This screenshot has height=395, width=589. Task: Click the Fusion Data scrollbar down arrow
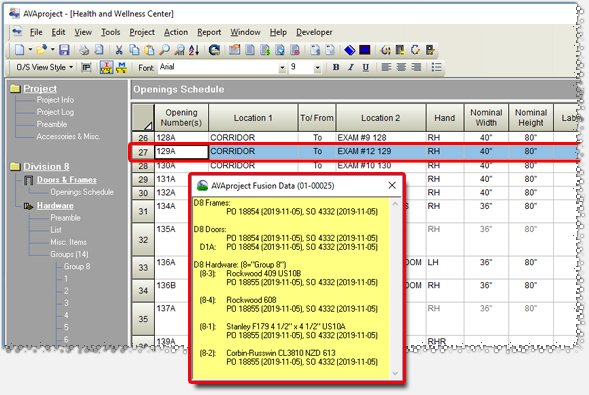[x=395, y=373]
